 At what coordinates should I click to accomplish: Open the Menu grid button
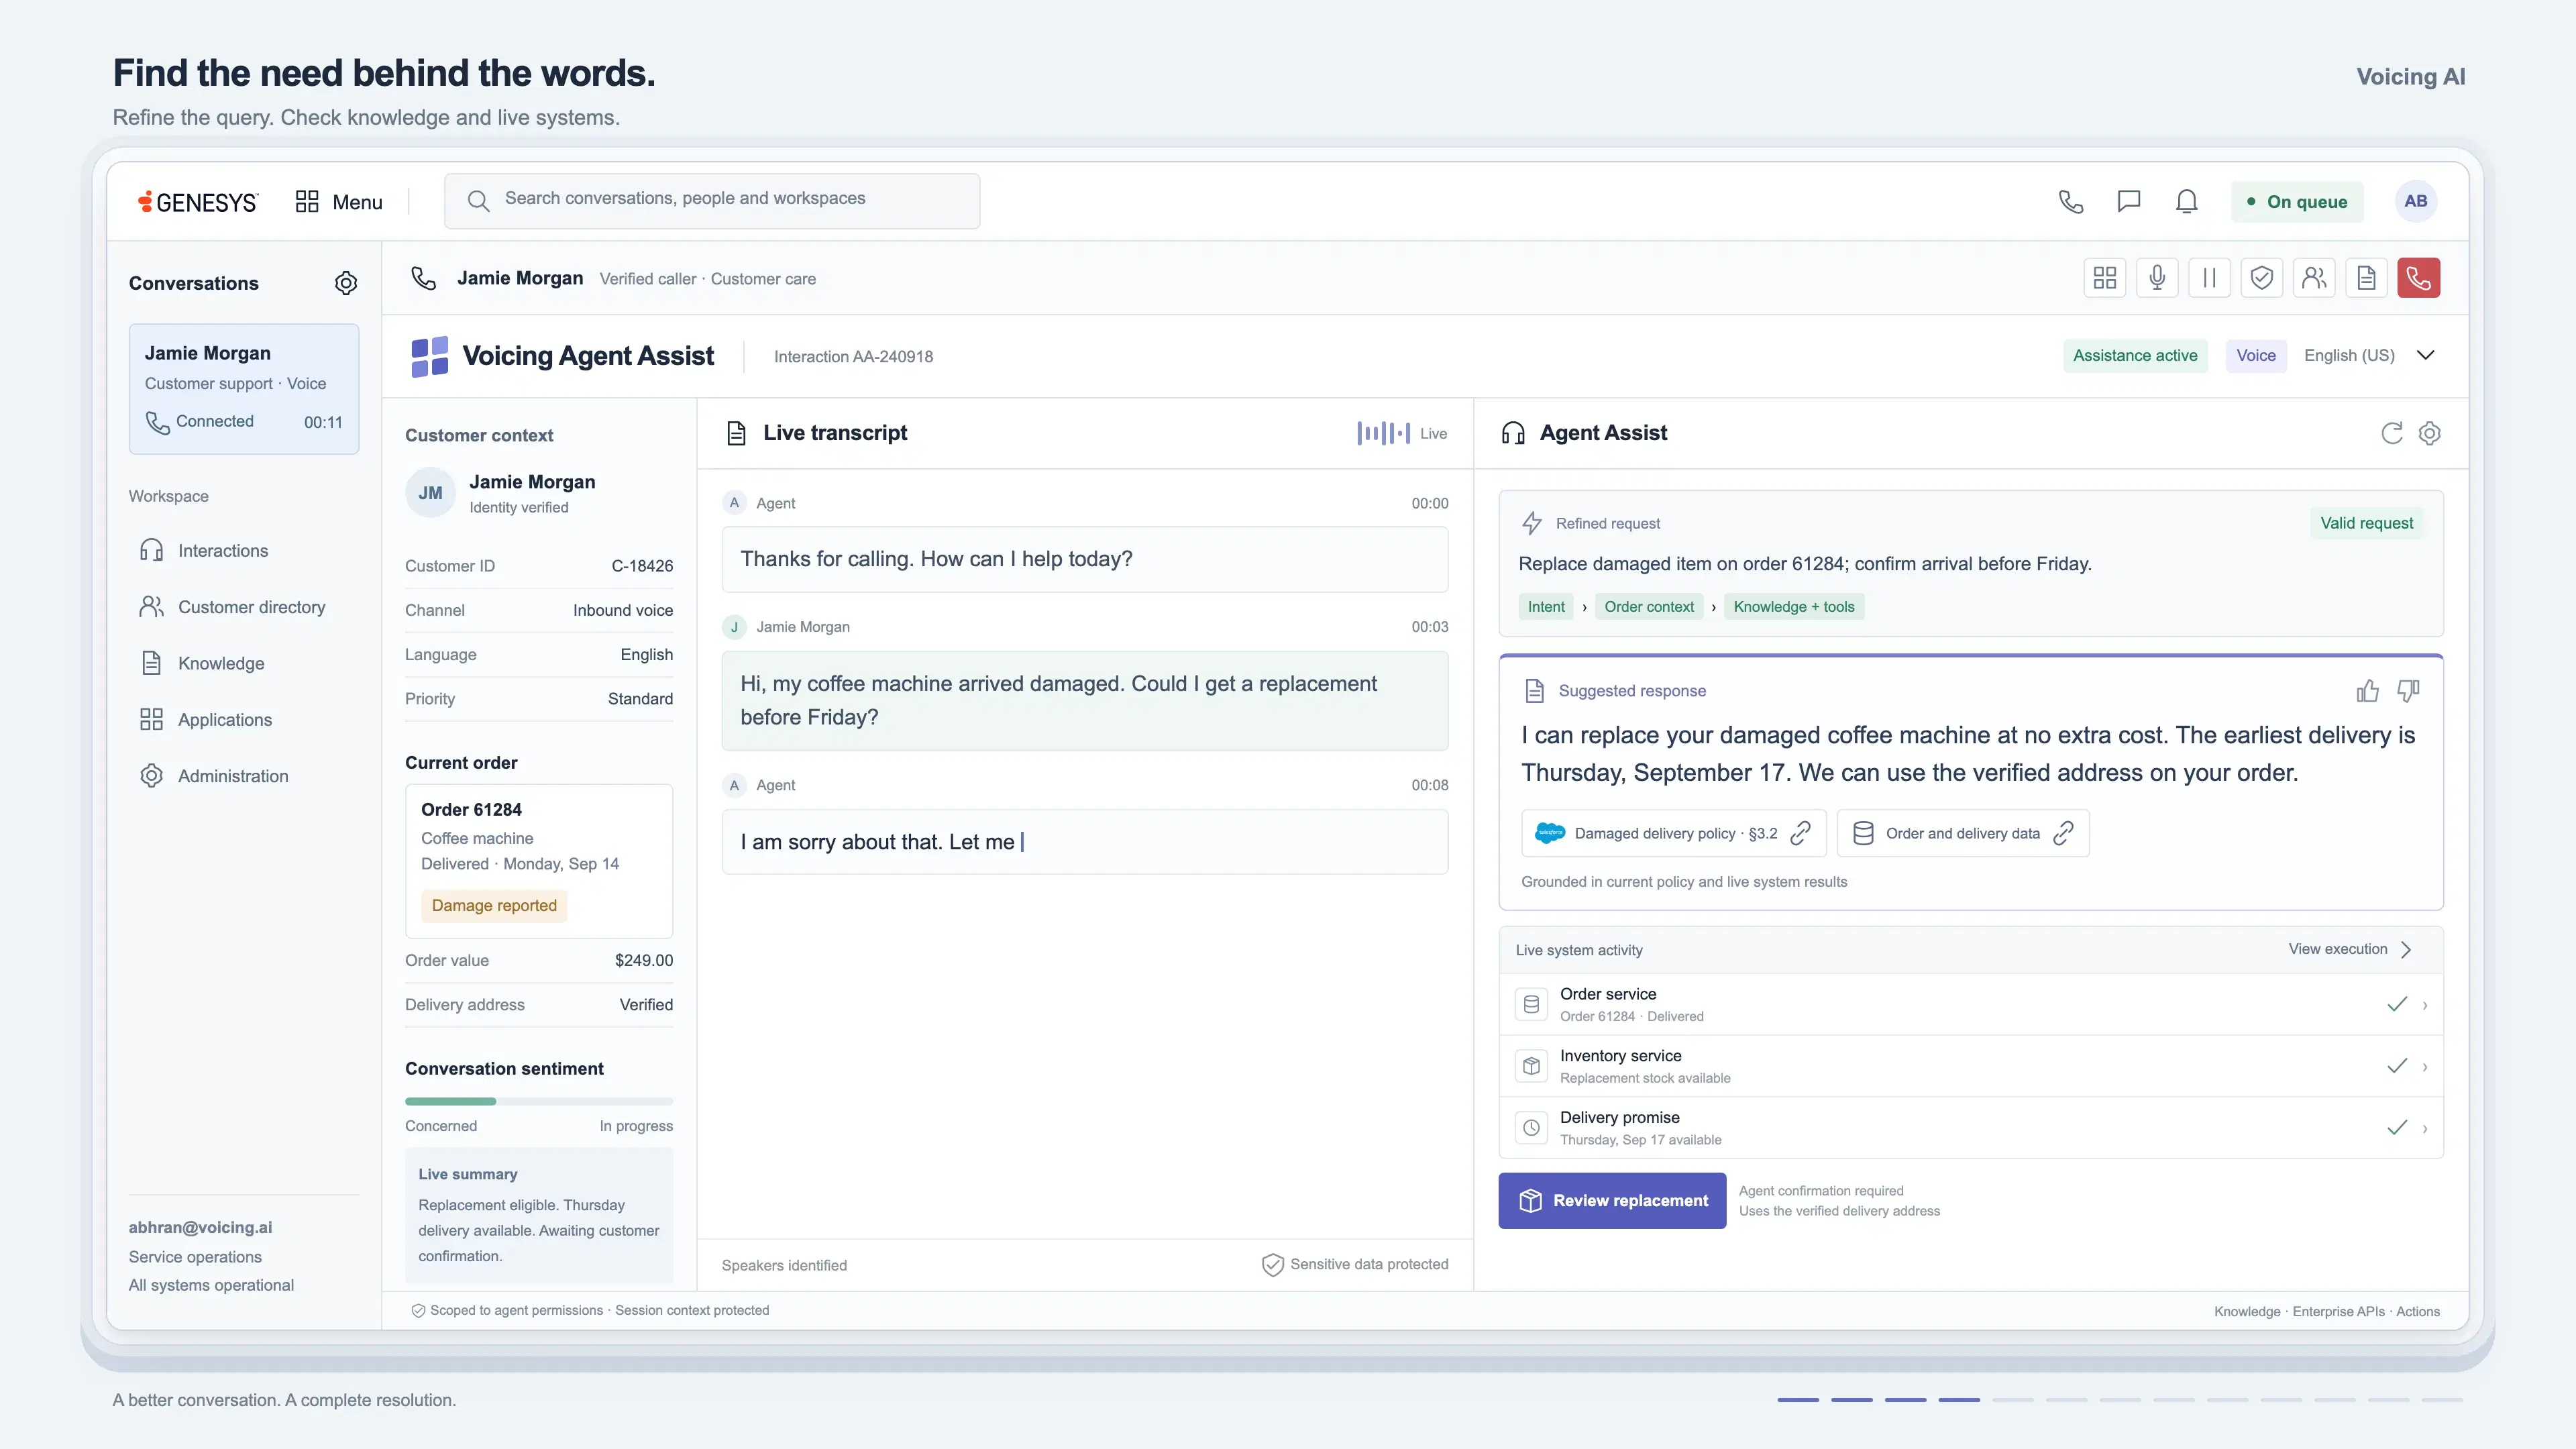point(339,202)
